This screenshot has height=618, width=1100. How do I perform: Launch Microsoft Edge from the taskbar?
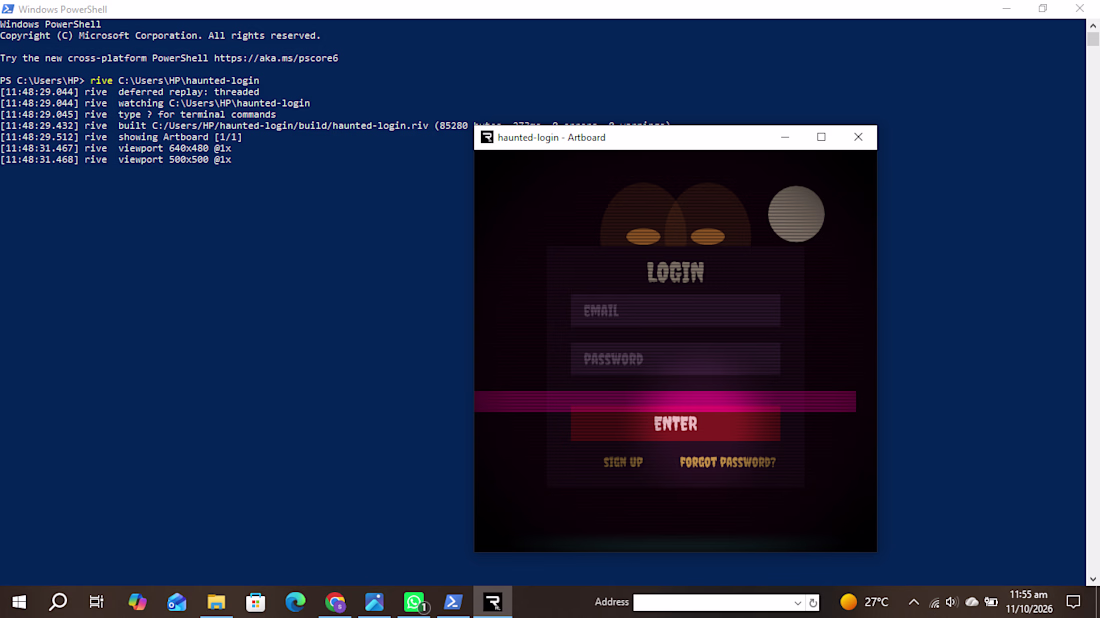(x=295, y=602)
